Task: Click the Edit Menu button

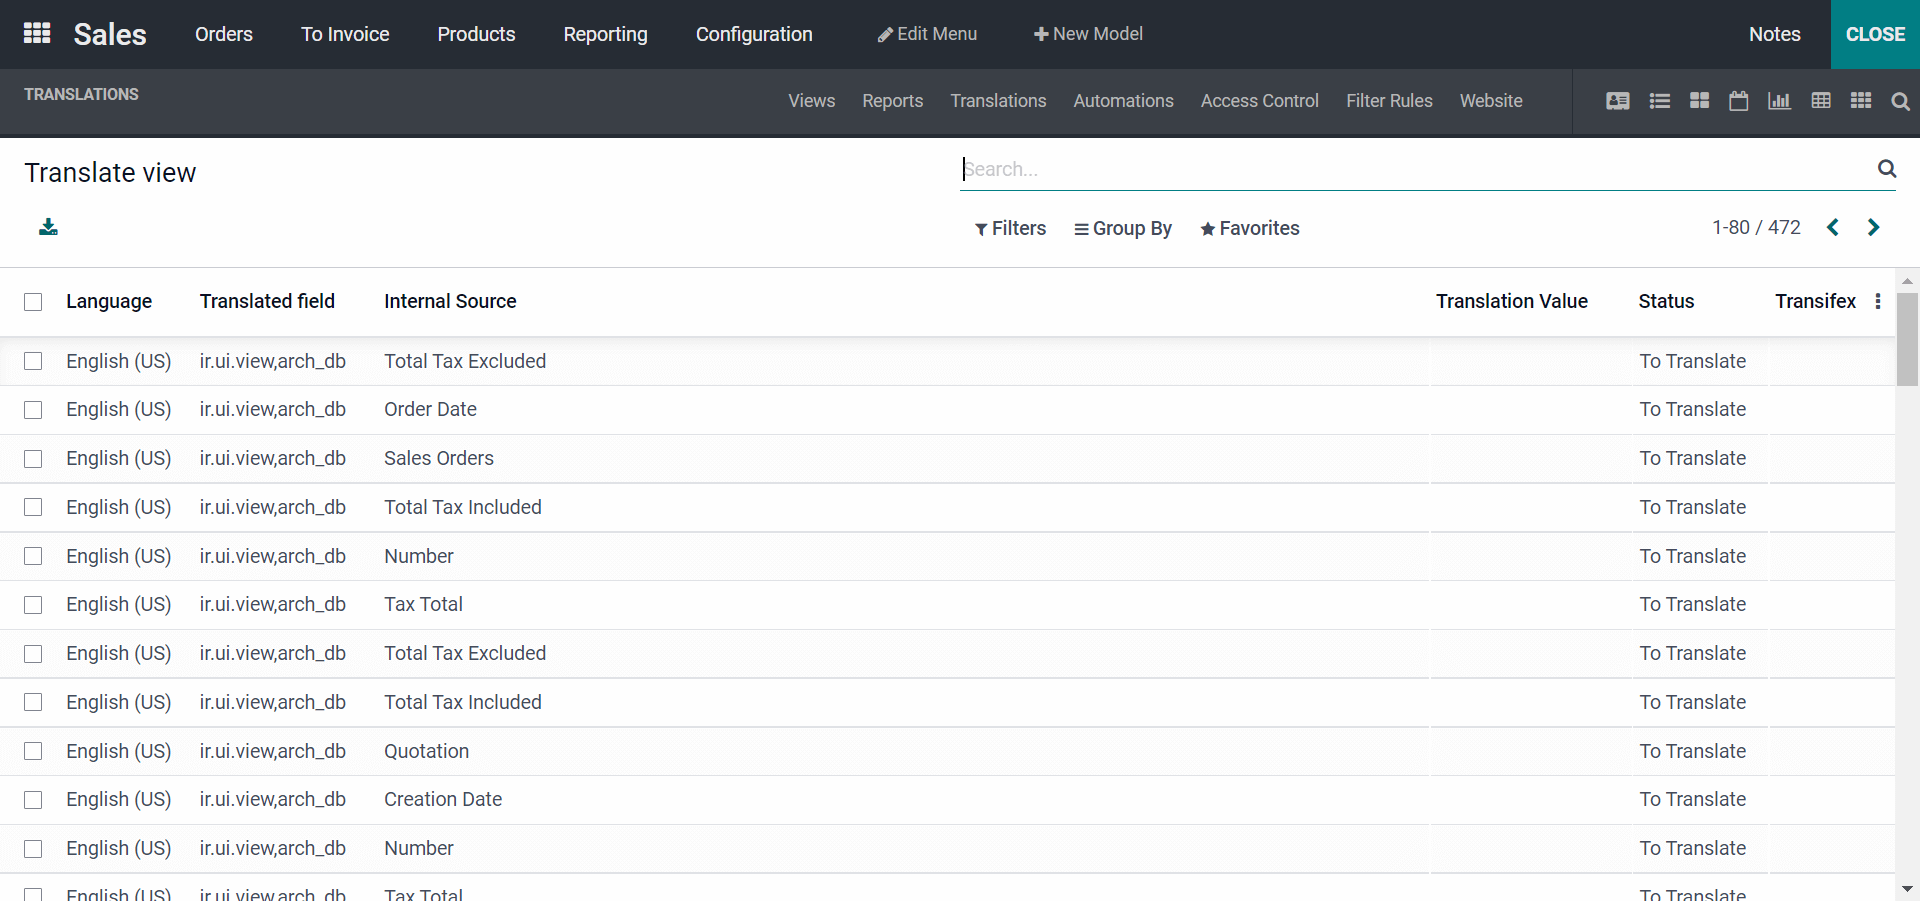Action: coord(926,33)
